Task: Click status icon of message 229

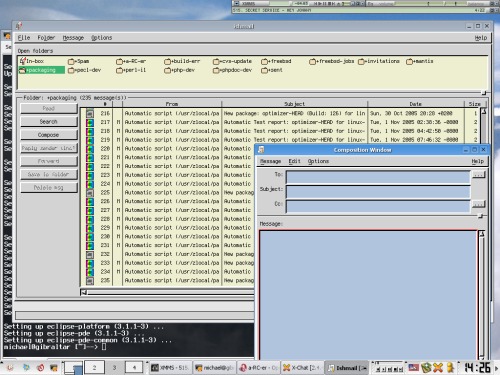Action: click(90, 228)
